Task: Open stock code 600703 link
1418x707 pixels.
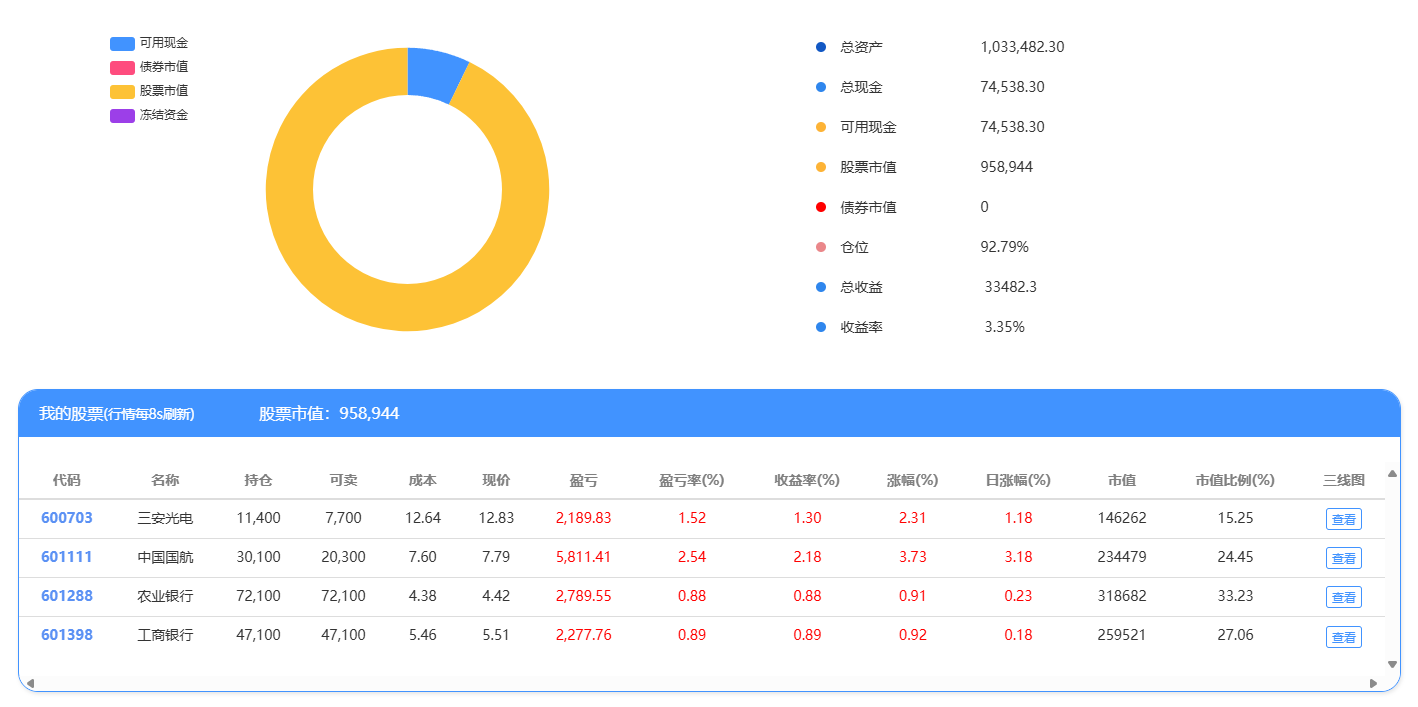Action: coord(67,518)
